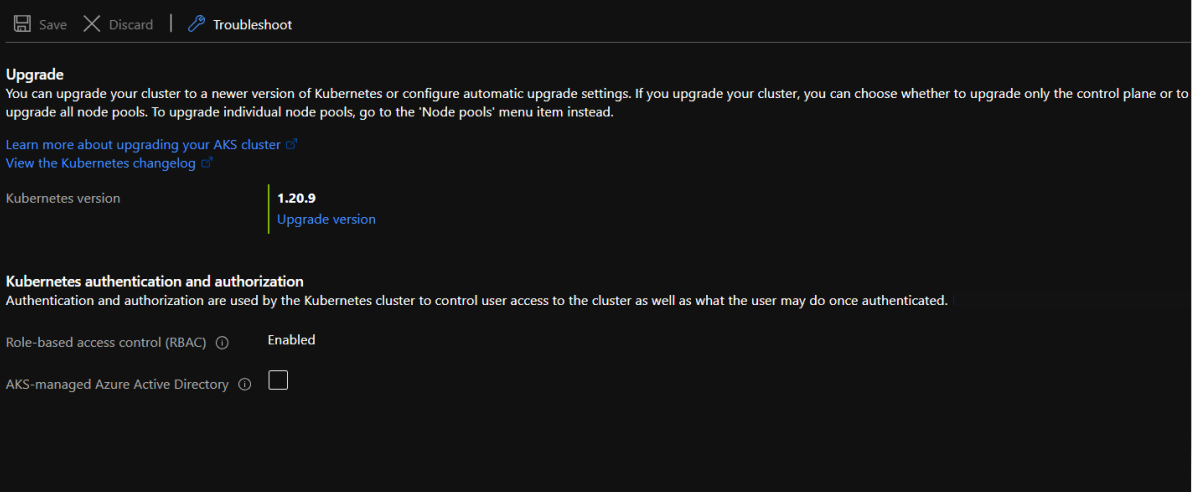Image resolution: width=1192 pixels, height=492 pixels.
Task: Open the Troubleshoot text label in toolbar
Action: tap(252, 24)
